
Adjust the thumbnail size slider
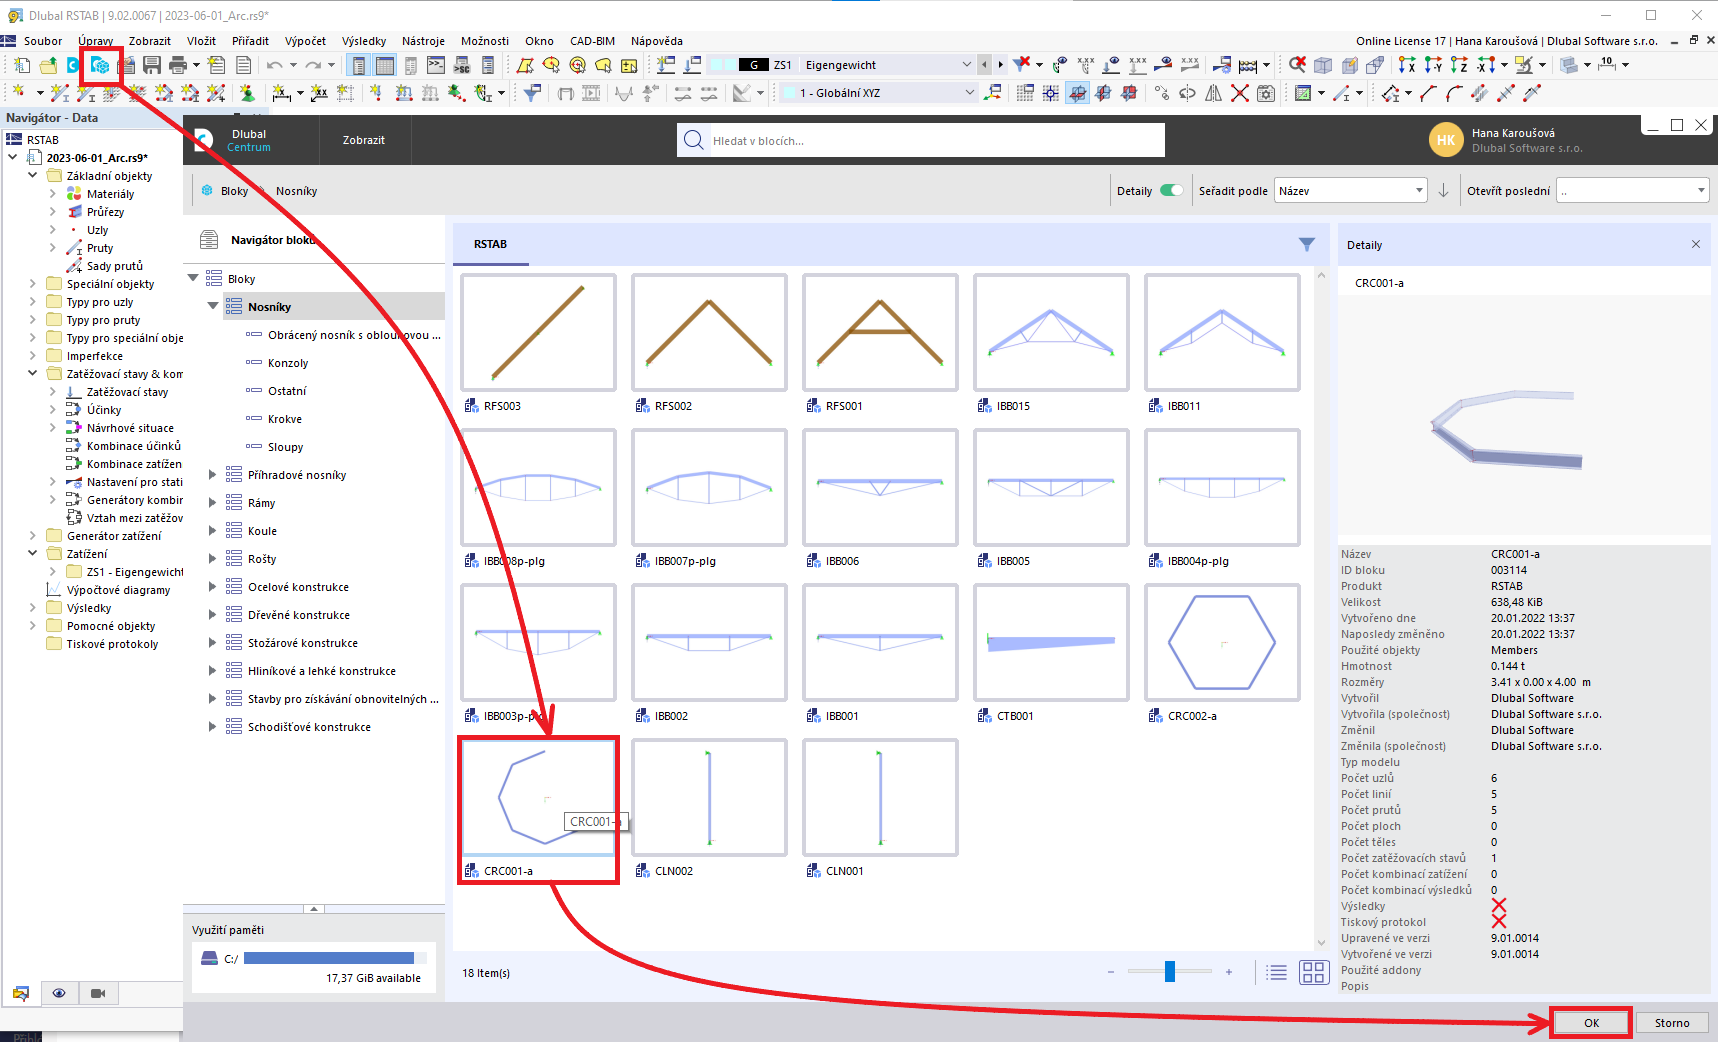[1170, 972]
